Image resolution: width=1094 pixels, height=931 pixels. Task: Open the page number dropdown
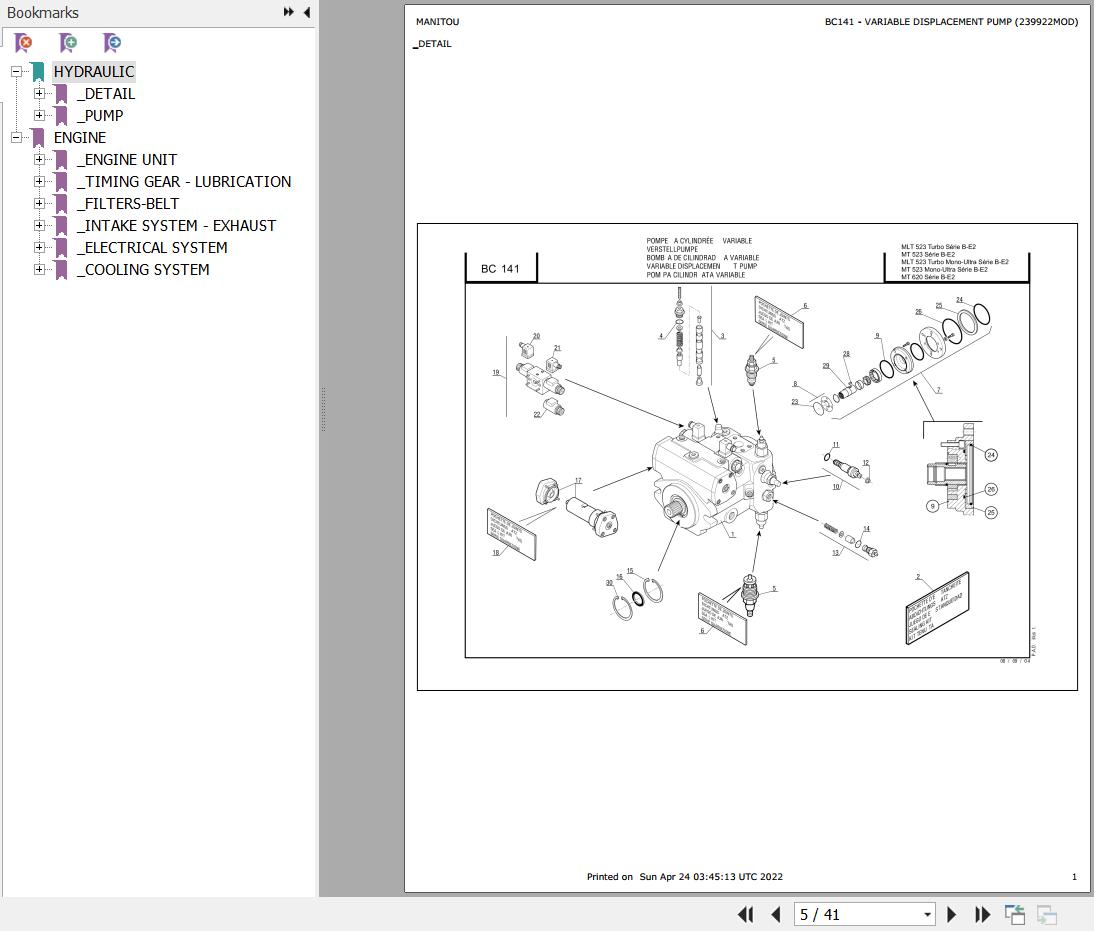tap(927, 914)
